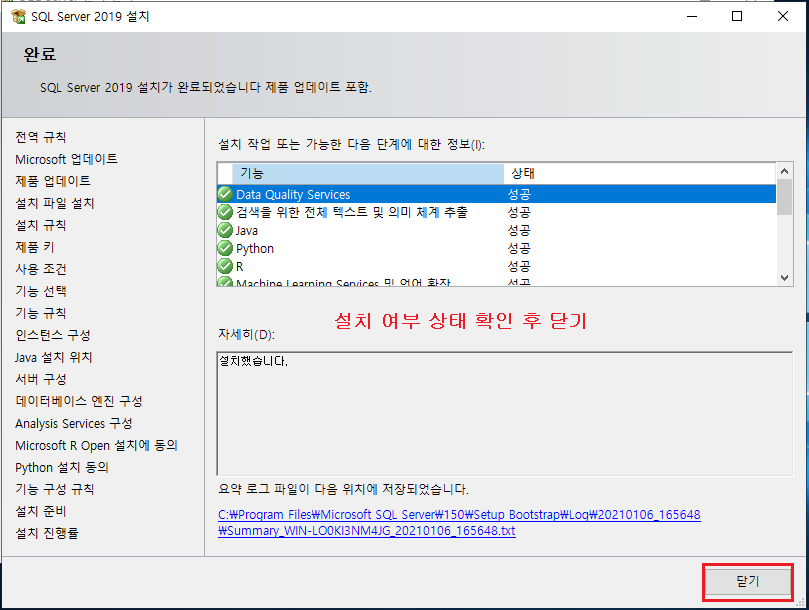
Task: Click the SQL Server setup title bar icon
Action: click(x=18, y=17)
